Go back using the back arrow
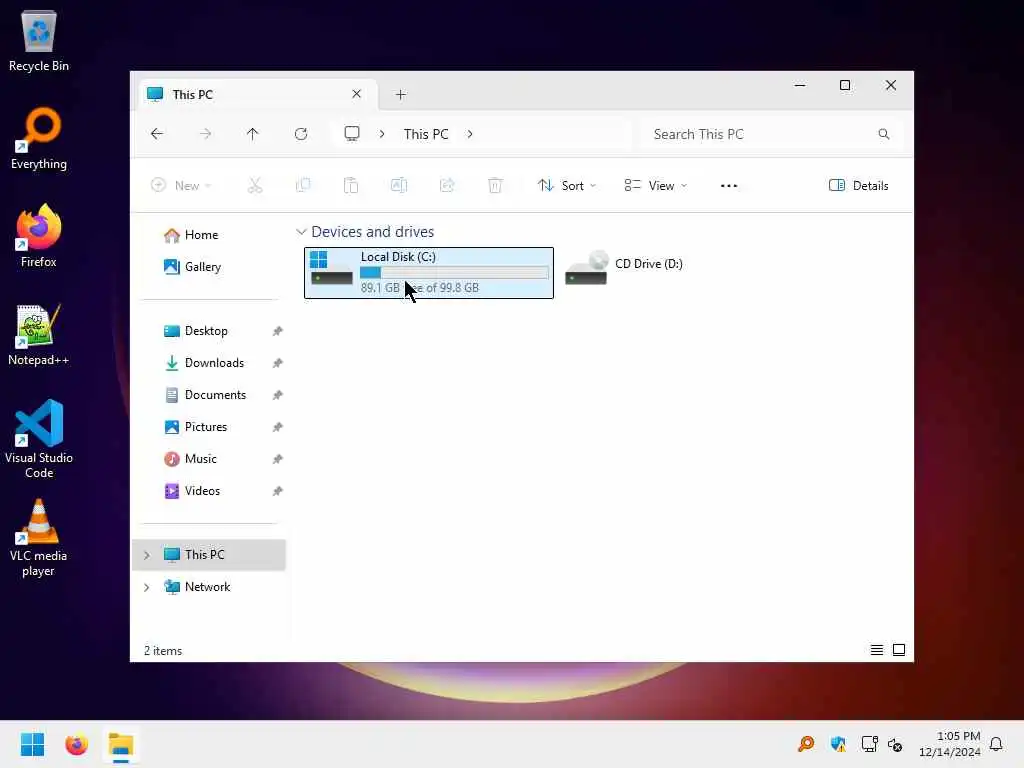The width and height of the screenshot is (1024, 768). [x=157, y=134]
